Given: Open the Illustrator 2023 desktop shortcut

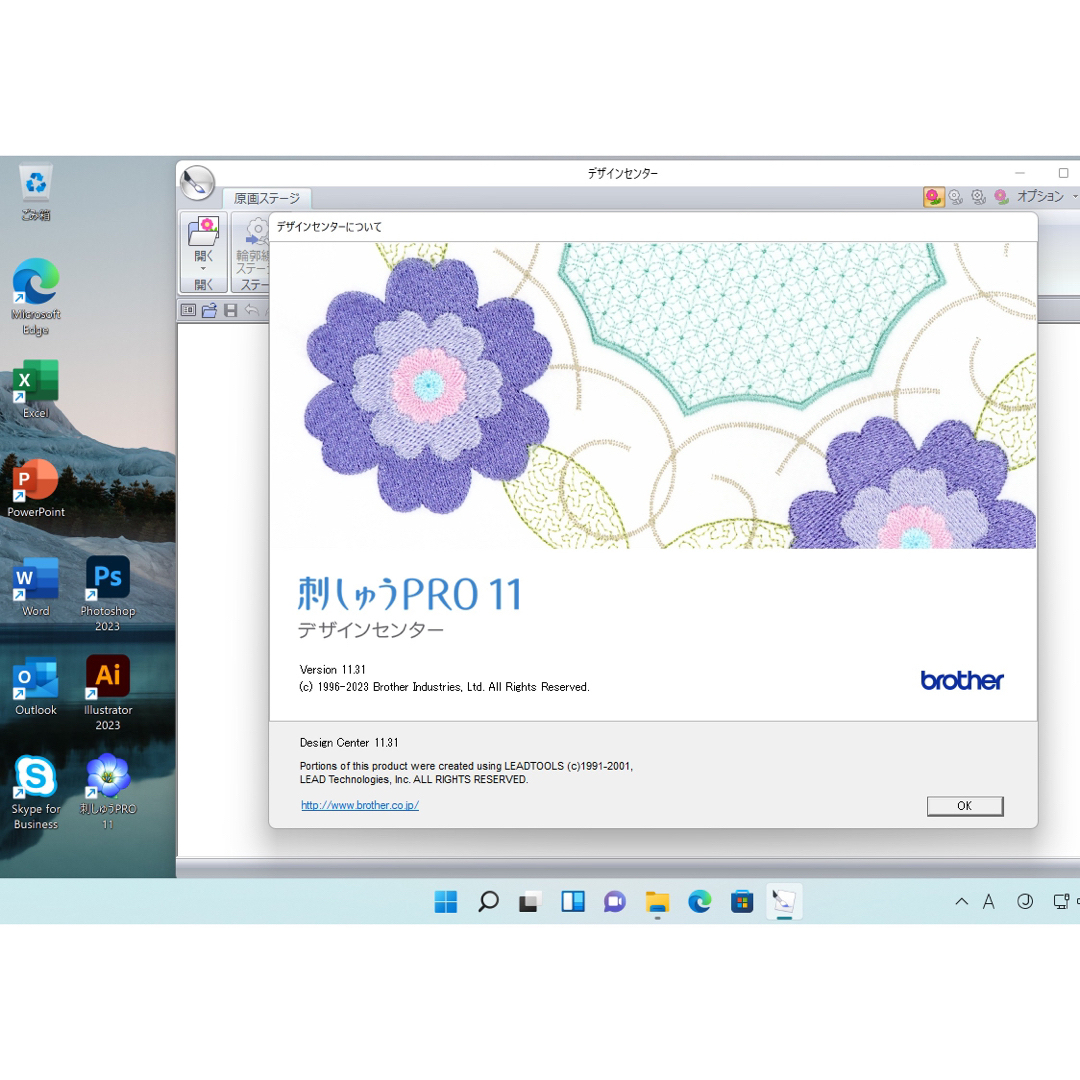Looking at the screenshot, I should 107,693.
